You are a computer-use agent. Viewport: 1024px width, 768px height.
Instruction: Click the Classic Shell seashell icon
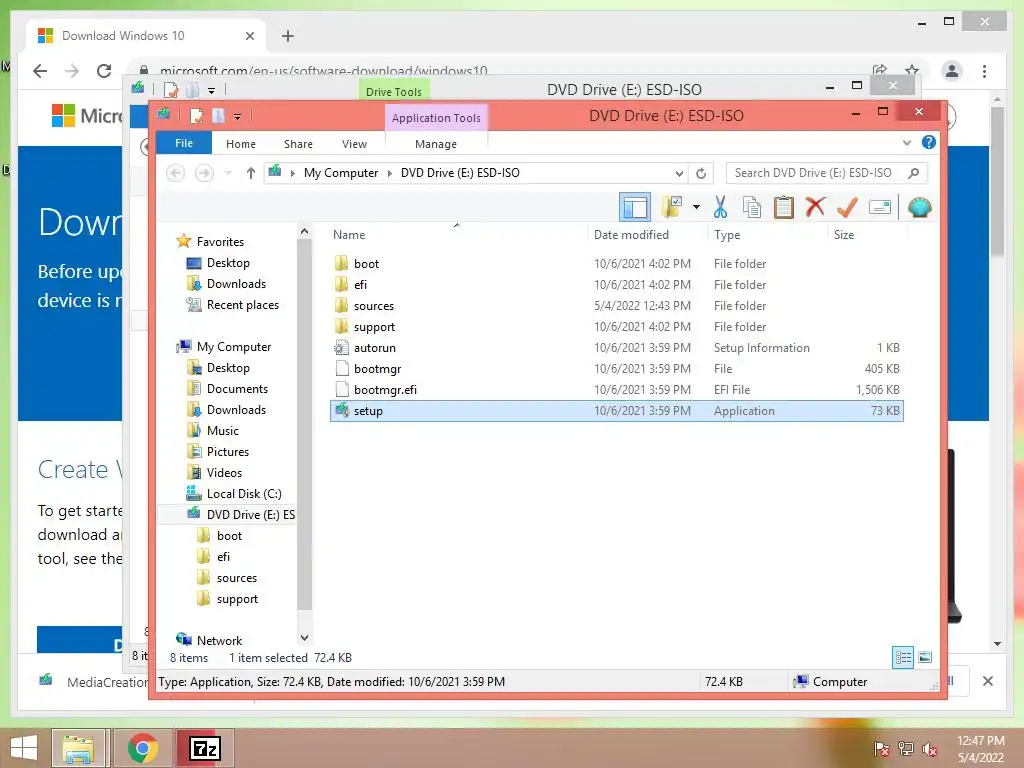tap(920, 208)
